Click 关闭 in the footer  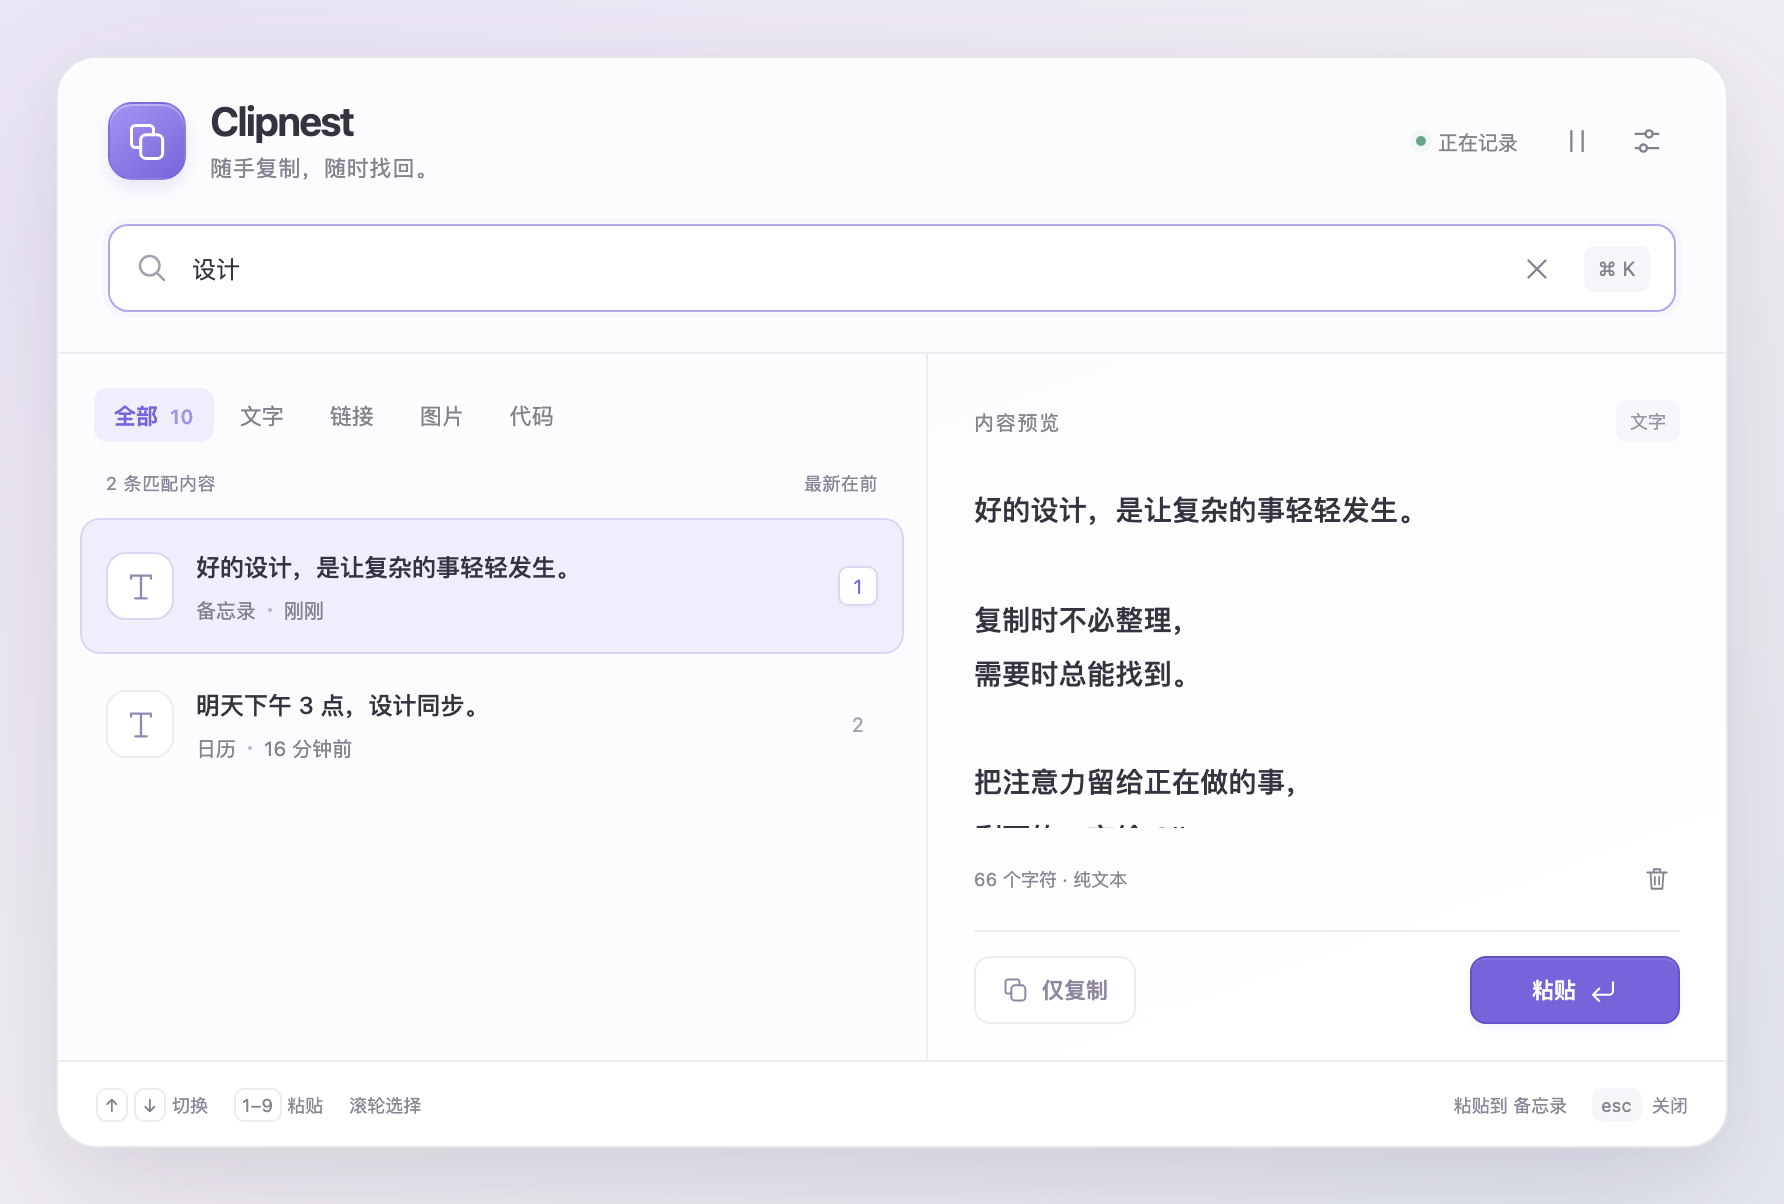(1669, 1105)
